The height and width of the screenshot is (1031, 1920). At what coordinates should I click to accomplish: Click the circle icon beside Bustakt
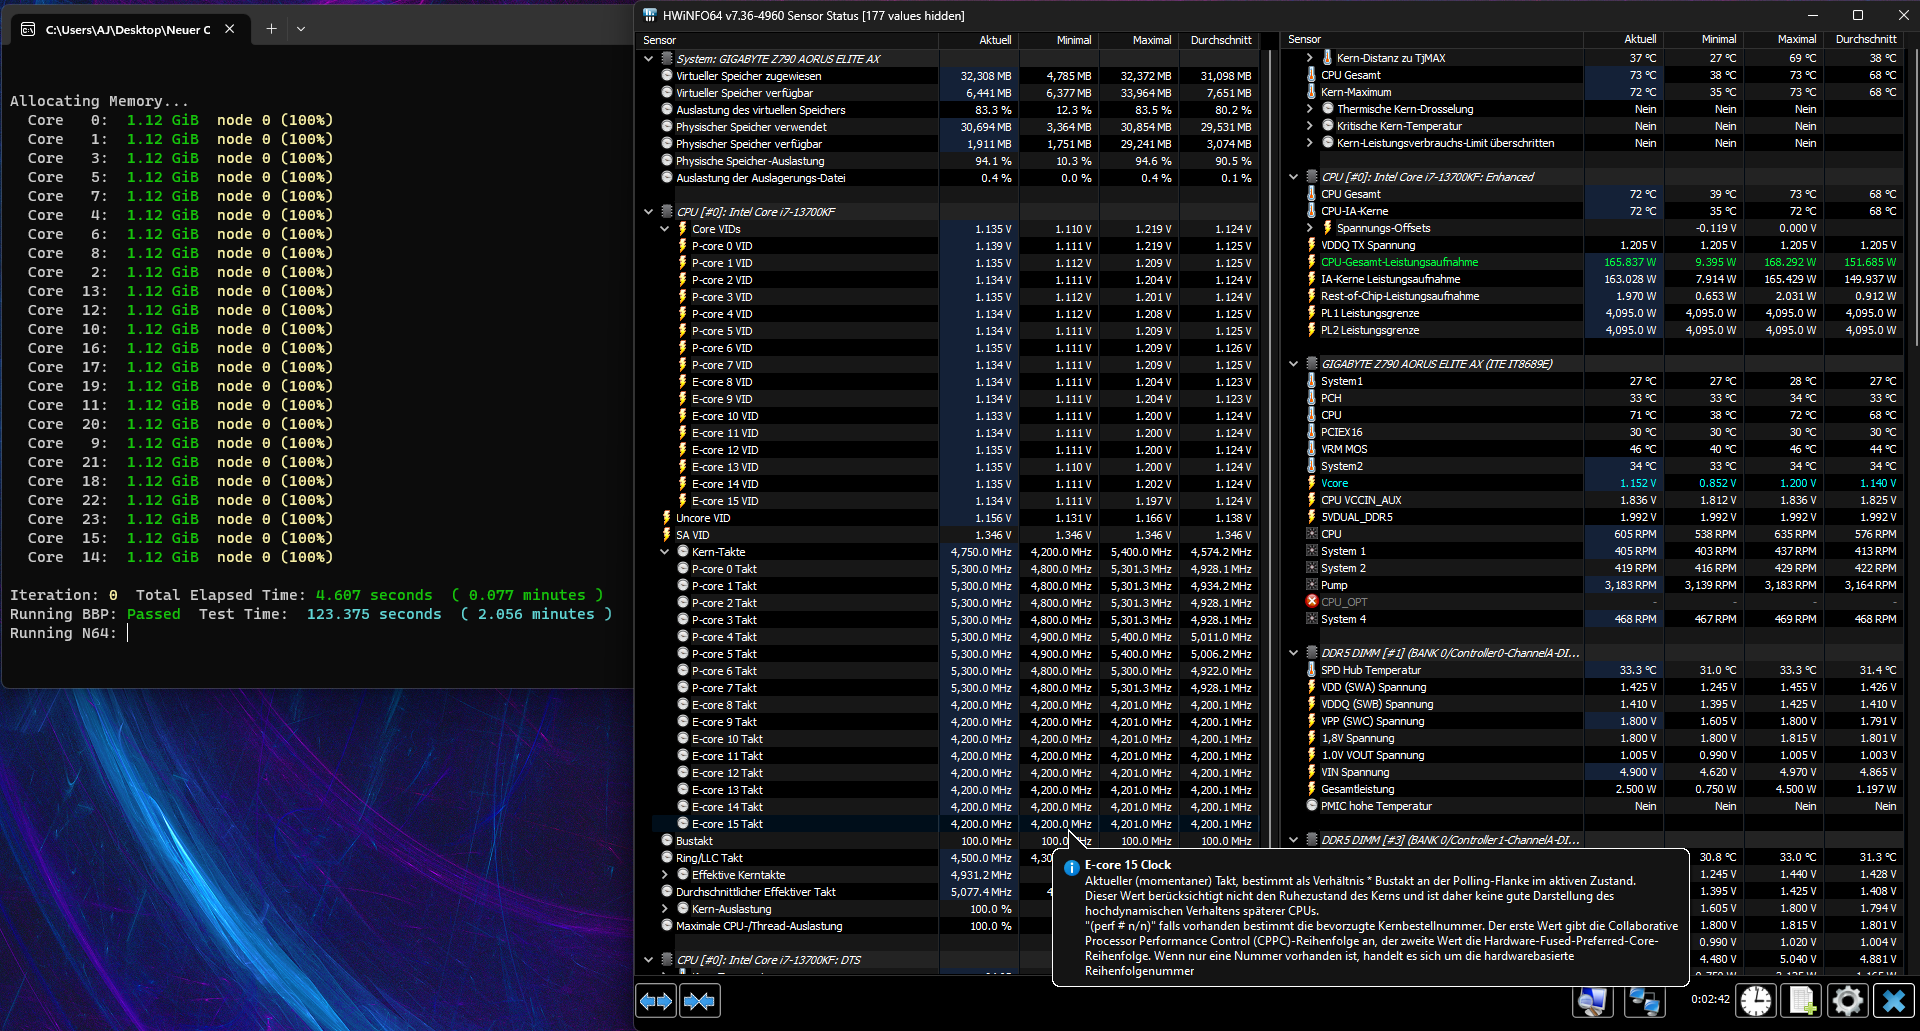click(667, 841)
